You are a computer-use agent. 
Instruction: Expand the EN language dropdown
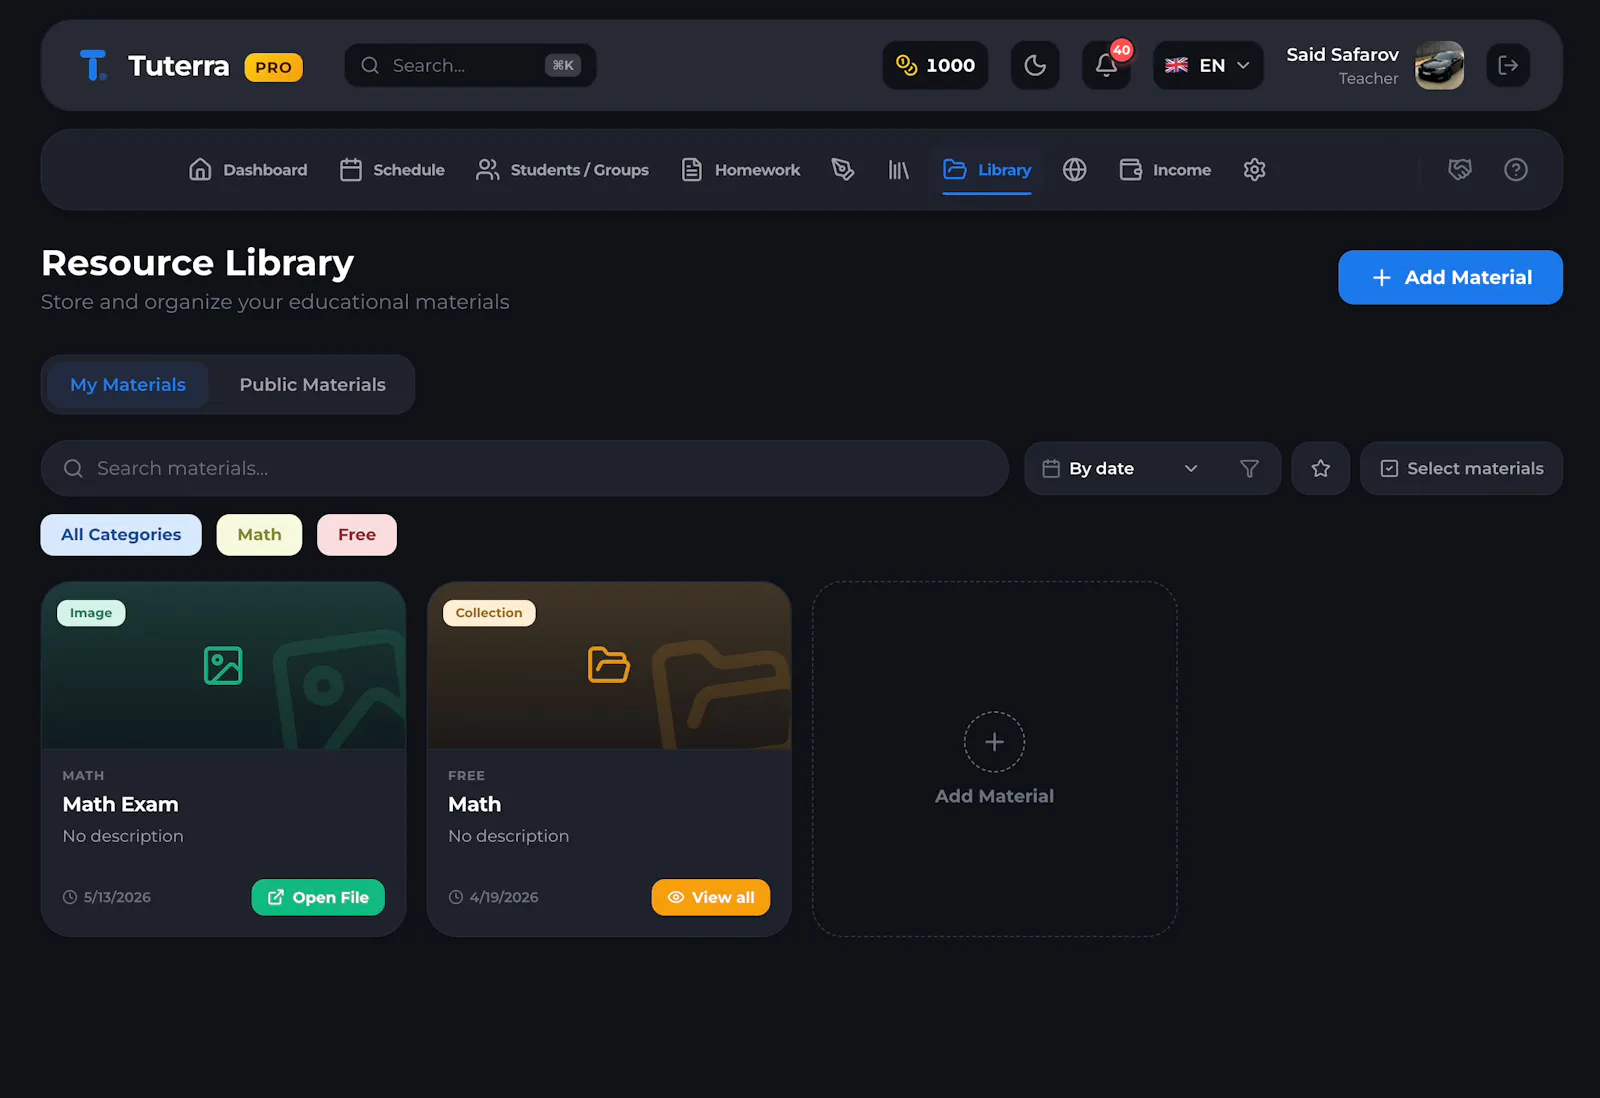point(1208,65)
